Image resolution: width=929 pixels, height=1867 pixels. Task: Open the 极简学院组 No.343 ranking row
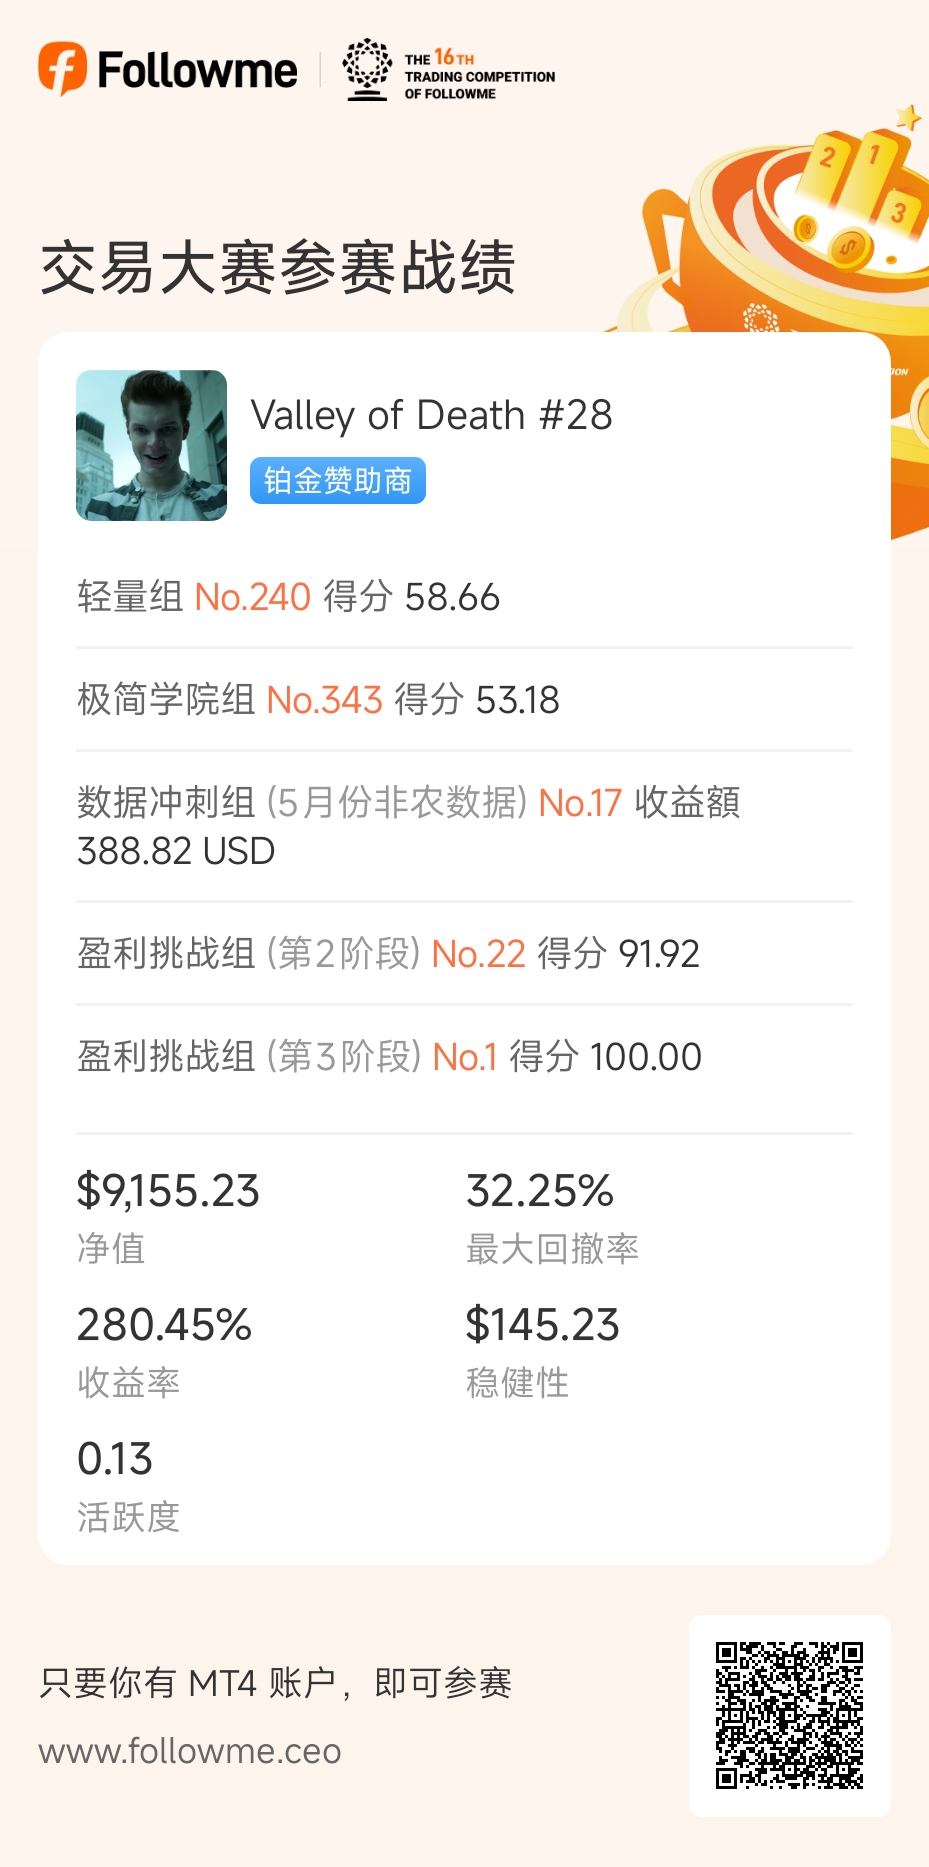318,700
